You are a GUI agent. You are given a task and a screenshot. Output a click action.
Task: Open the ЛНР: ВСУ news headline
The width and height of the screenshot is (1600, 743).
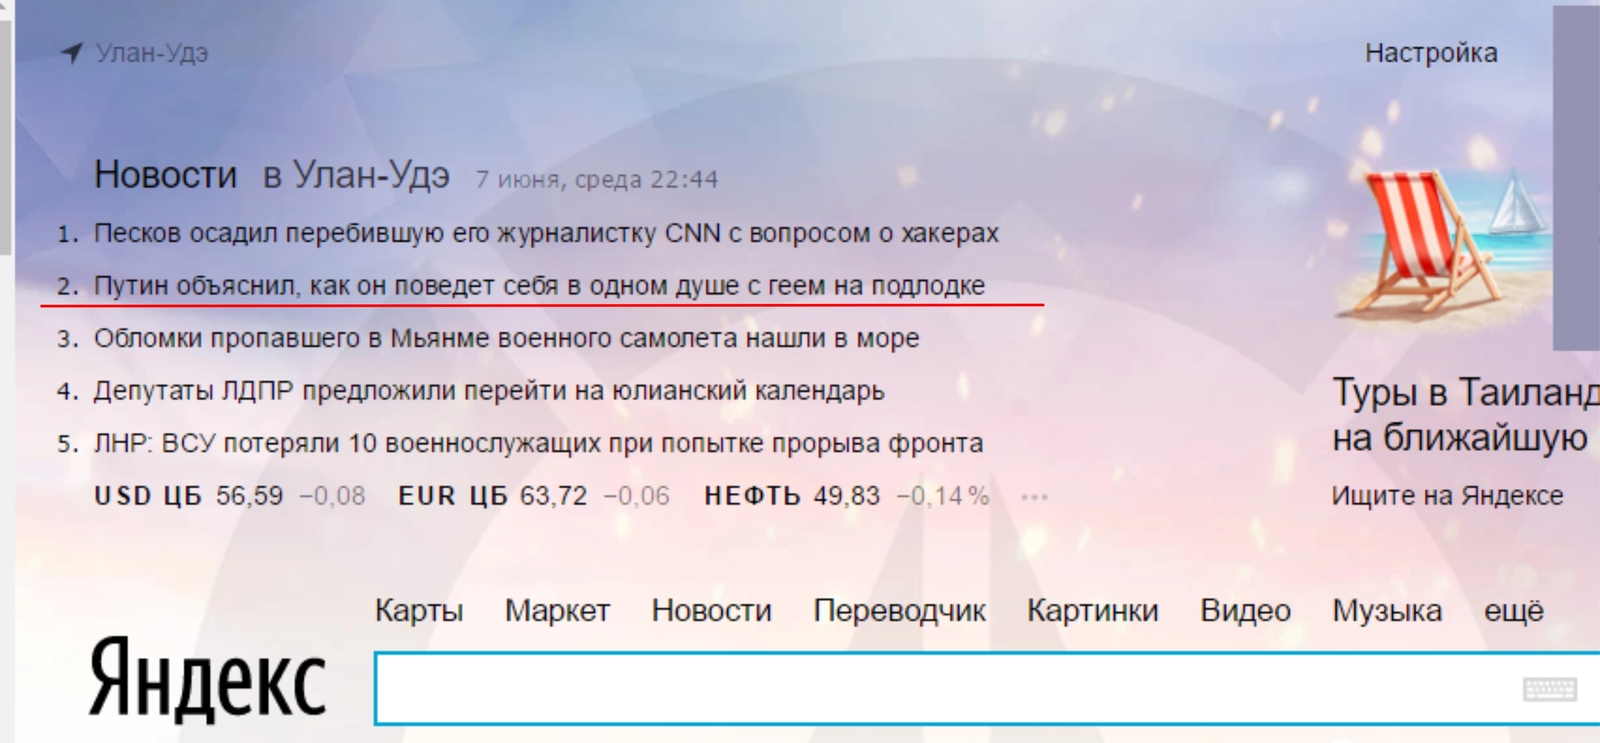tap(538, 443)
